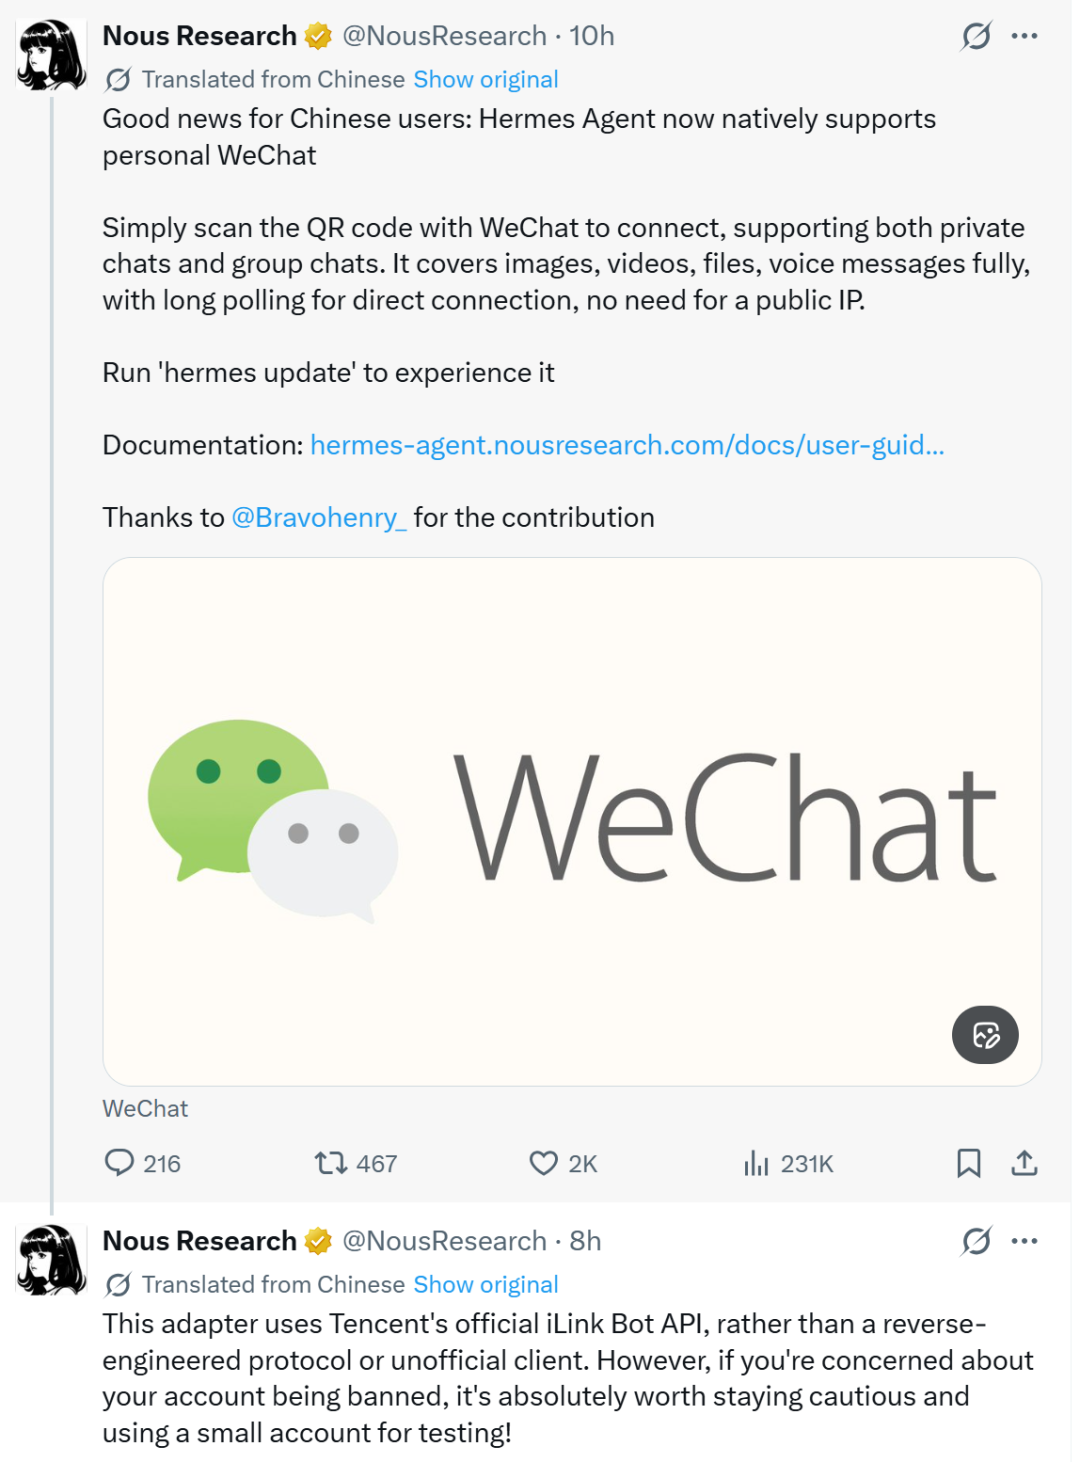Image resolution: width=1080 pixels, height=1462 pixels.
Task: Open the hermes-agent documentation link
Action: pos(627,445)
